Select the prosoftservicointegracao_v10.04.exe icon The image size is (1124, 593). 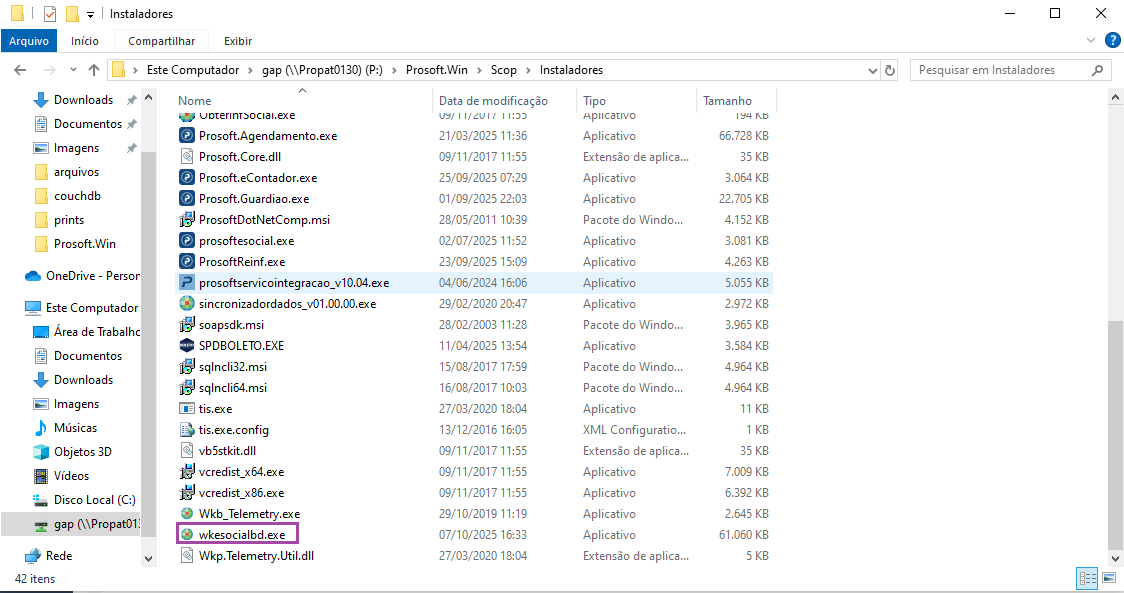point(186,283)
